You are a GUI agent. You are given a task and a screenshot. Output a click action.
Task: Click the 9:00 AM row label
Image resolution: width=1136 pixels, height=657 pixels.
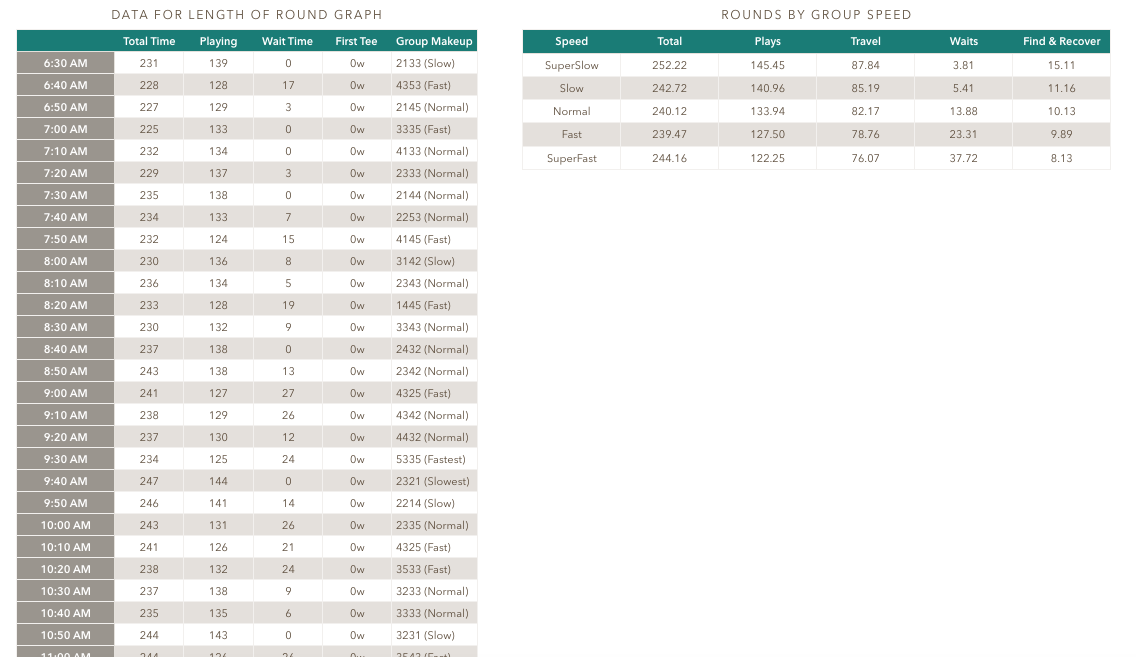(66, 393)
